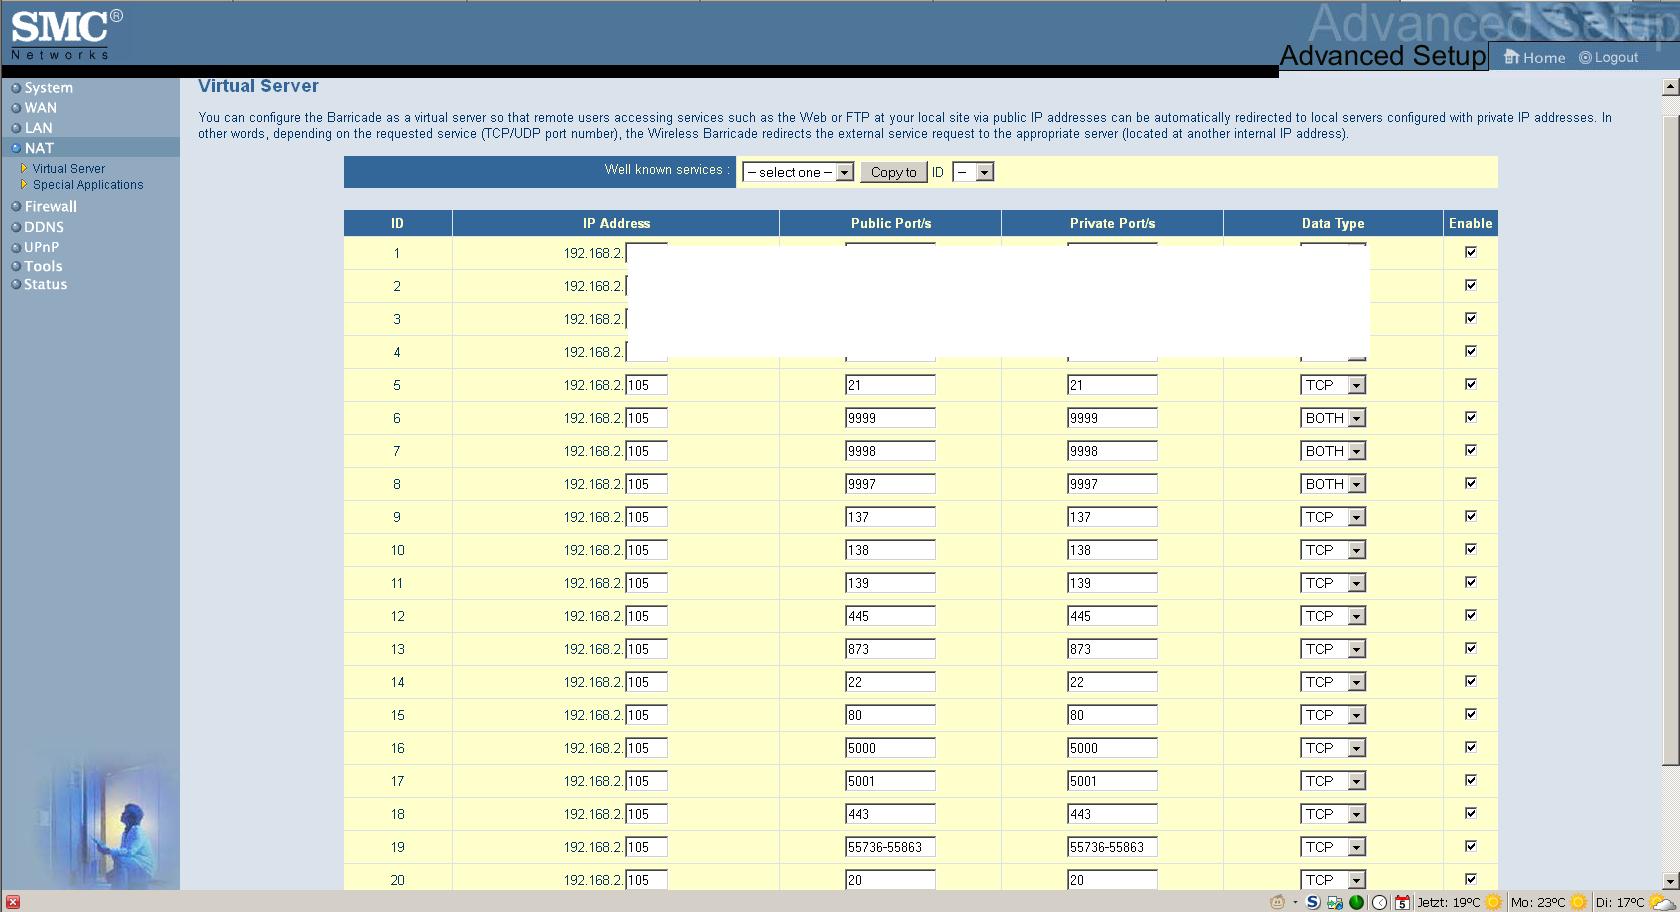
Task: Open Data Type dropdown for ID 12
Action: point(1333,616)
